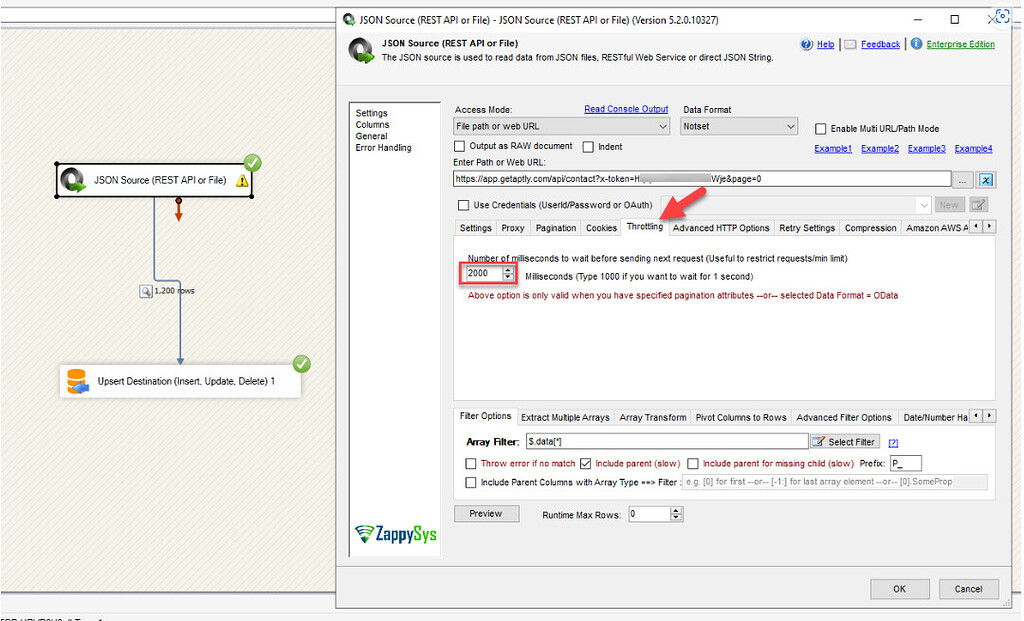Click the Excel export icon beside URL field
Viewport: 1024px width, 621px height.
tap(982, 179)
